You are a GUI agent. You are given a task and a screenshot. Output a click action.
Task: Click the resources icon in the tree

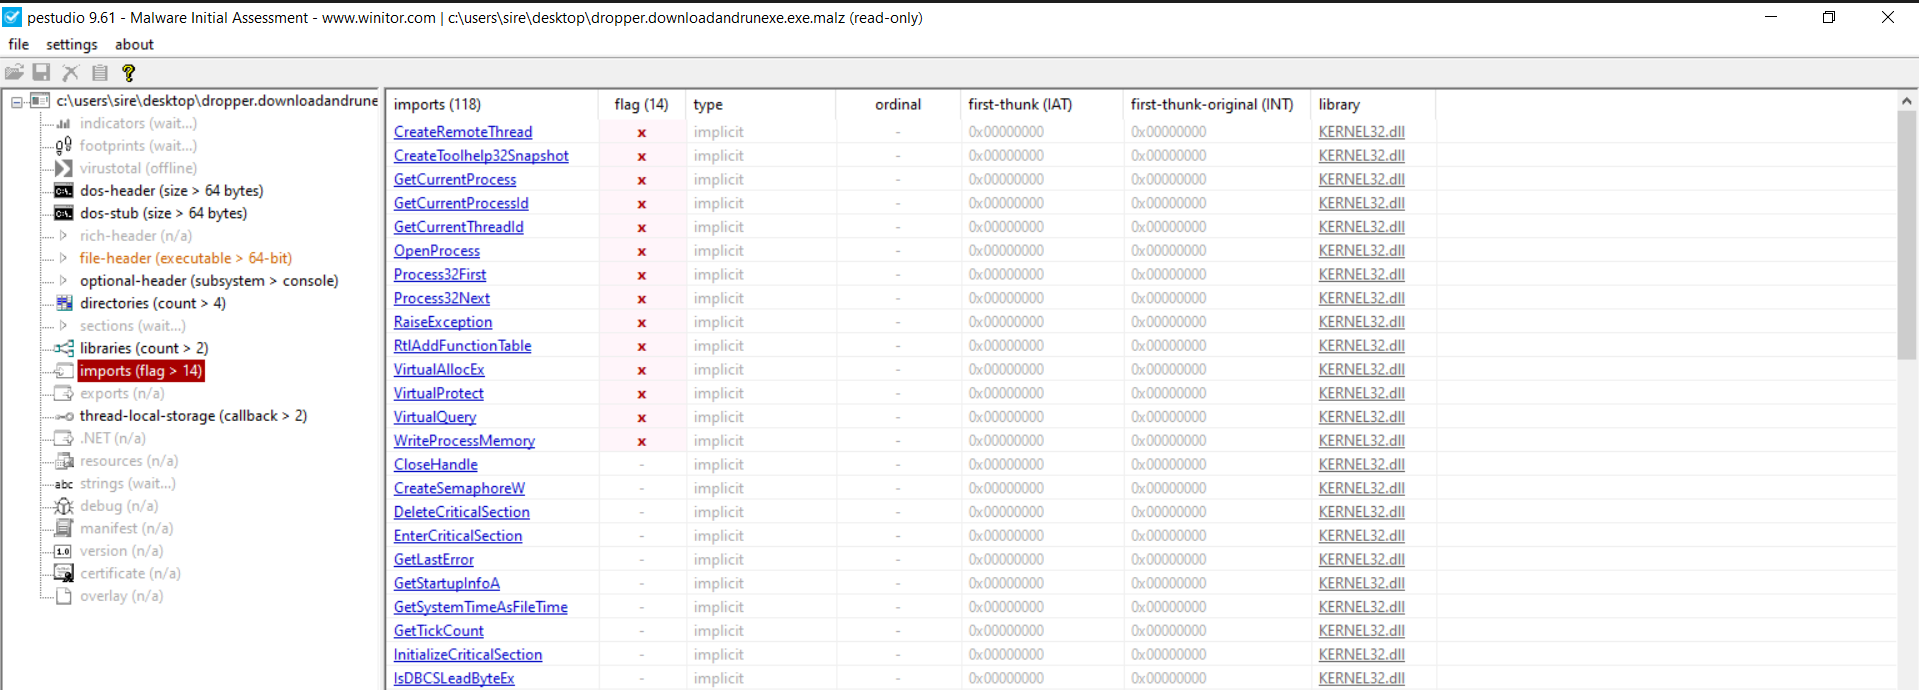click(x=63, y=461)
